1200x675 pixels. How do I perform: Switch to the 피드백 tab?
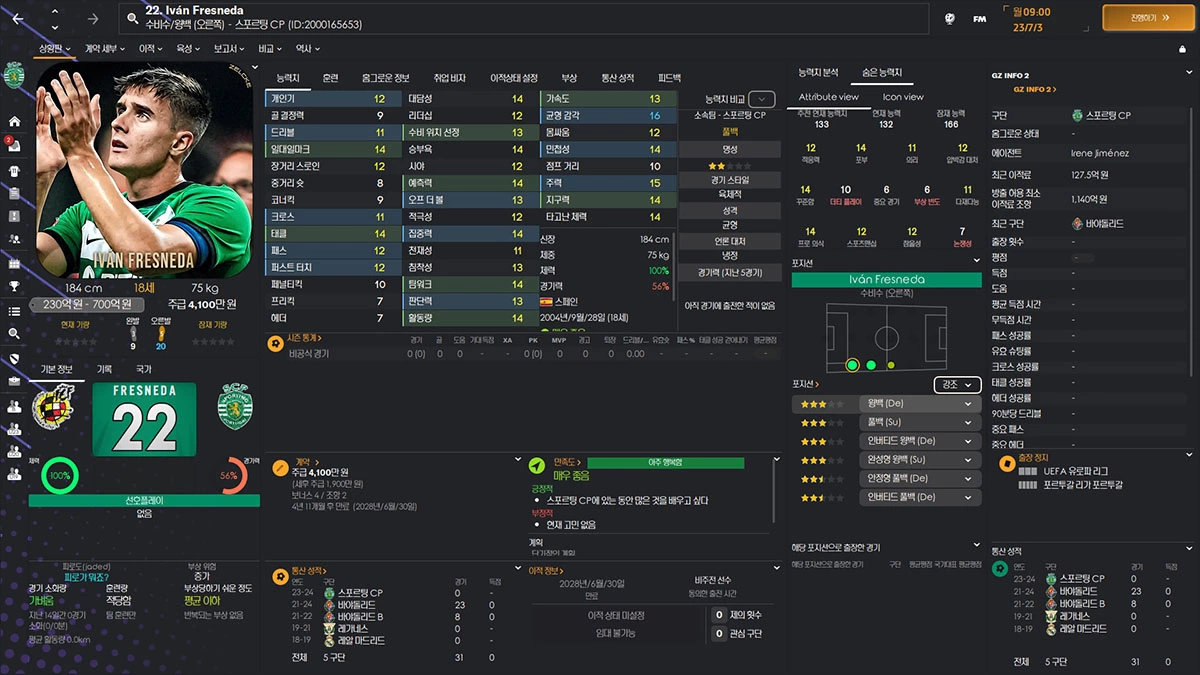669,77
